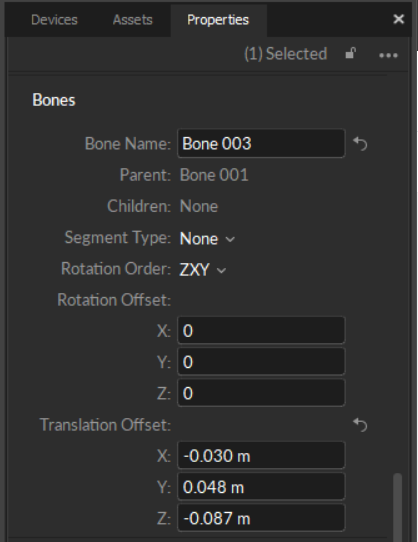Close the Properties panel
Screen dimensions: 418x542
click(399, 19)
